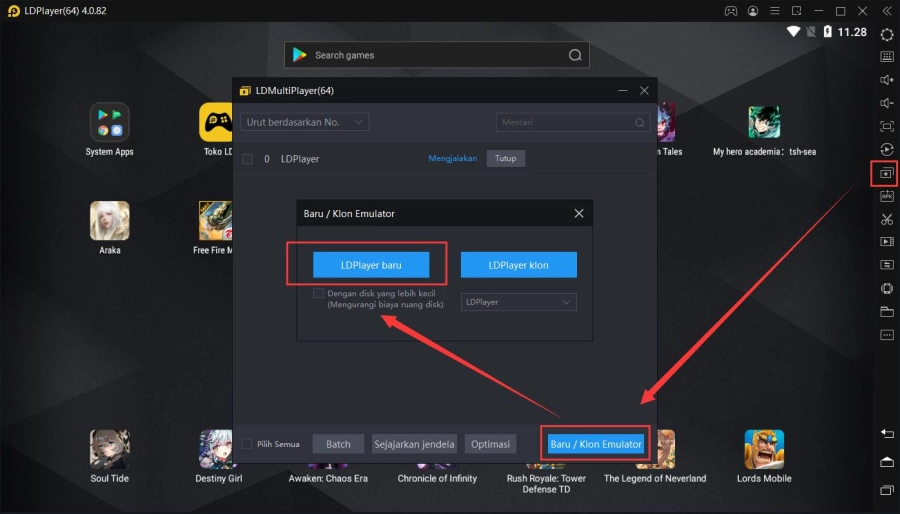Screen dimensions: 900x514
Task: Click the LDMultiPlayer(64) window title
Action: tap(294, 91)
